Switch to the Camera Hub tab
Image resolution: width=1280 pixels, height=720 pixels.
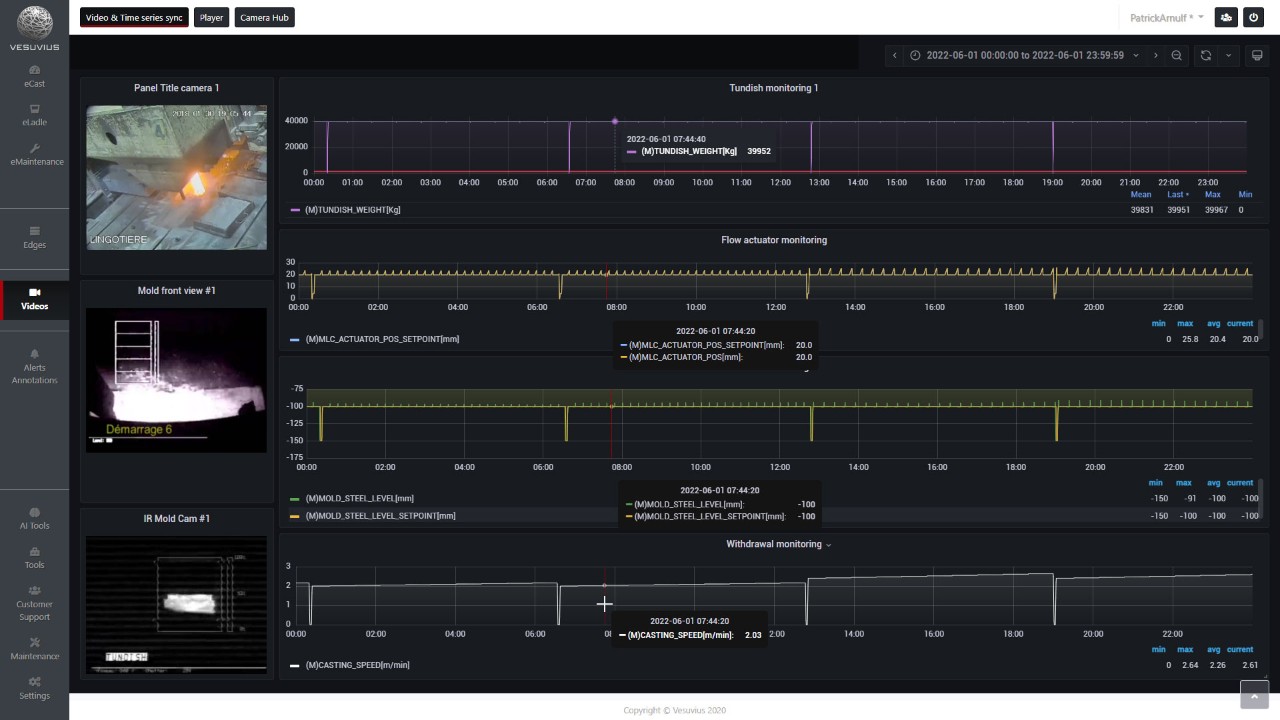[264, 17]
